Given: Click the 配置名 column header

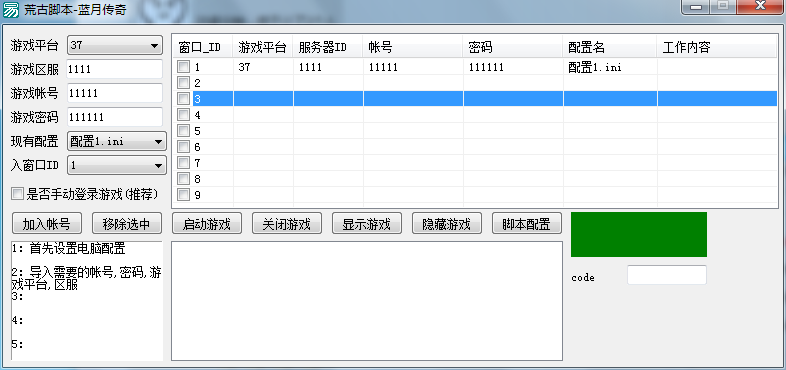Looking at the screenshot, I should tap(610, 48).
